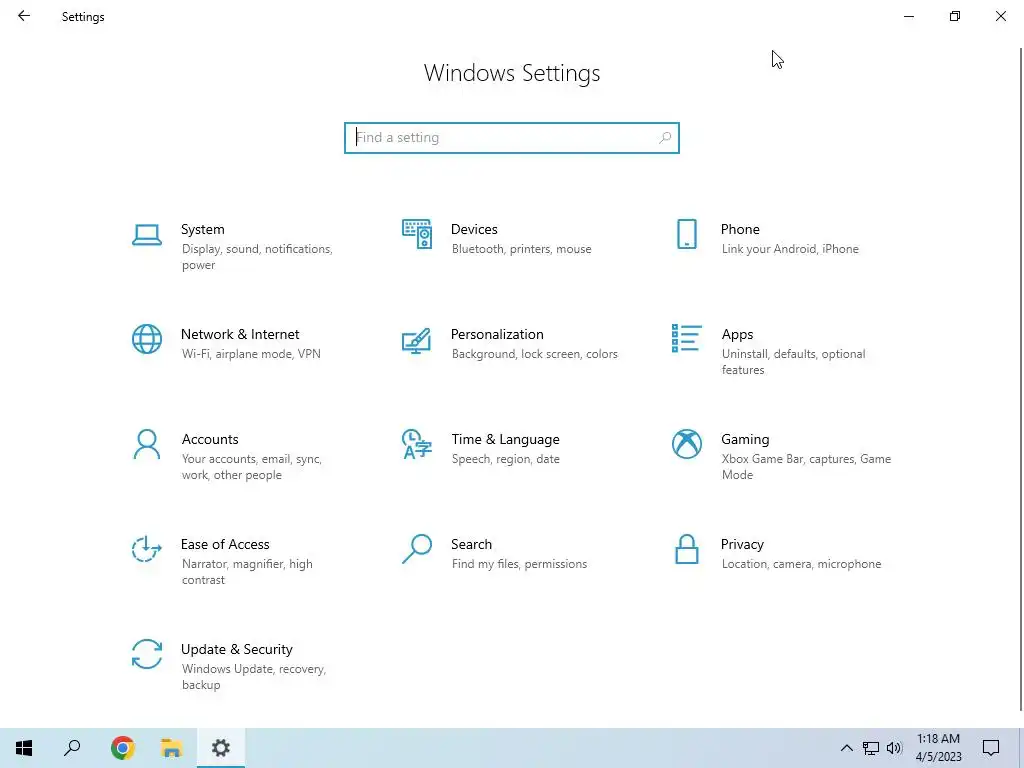Screen dimensions: 1024x768
Task: Show hidden tray icons chevron
Action: (x=846, y=748)
